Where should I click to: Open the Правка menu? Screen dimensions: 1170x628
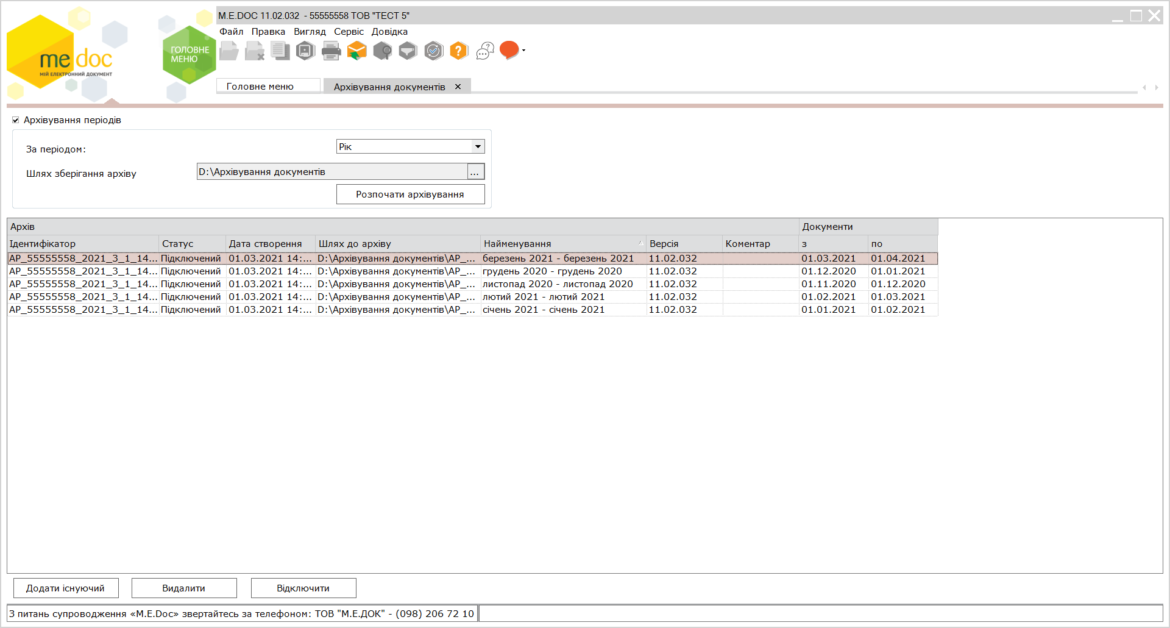click(268, 31)
